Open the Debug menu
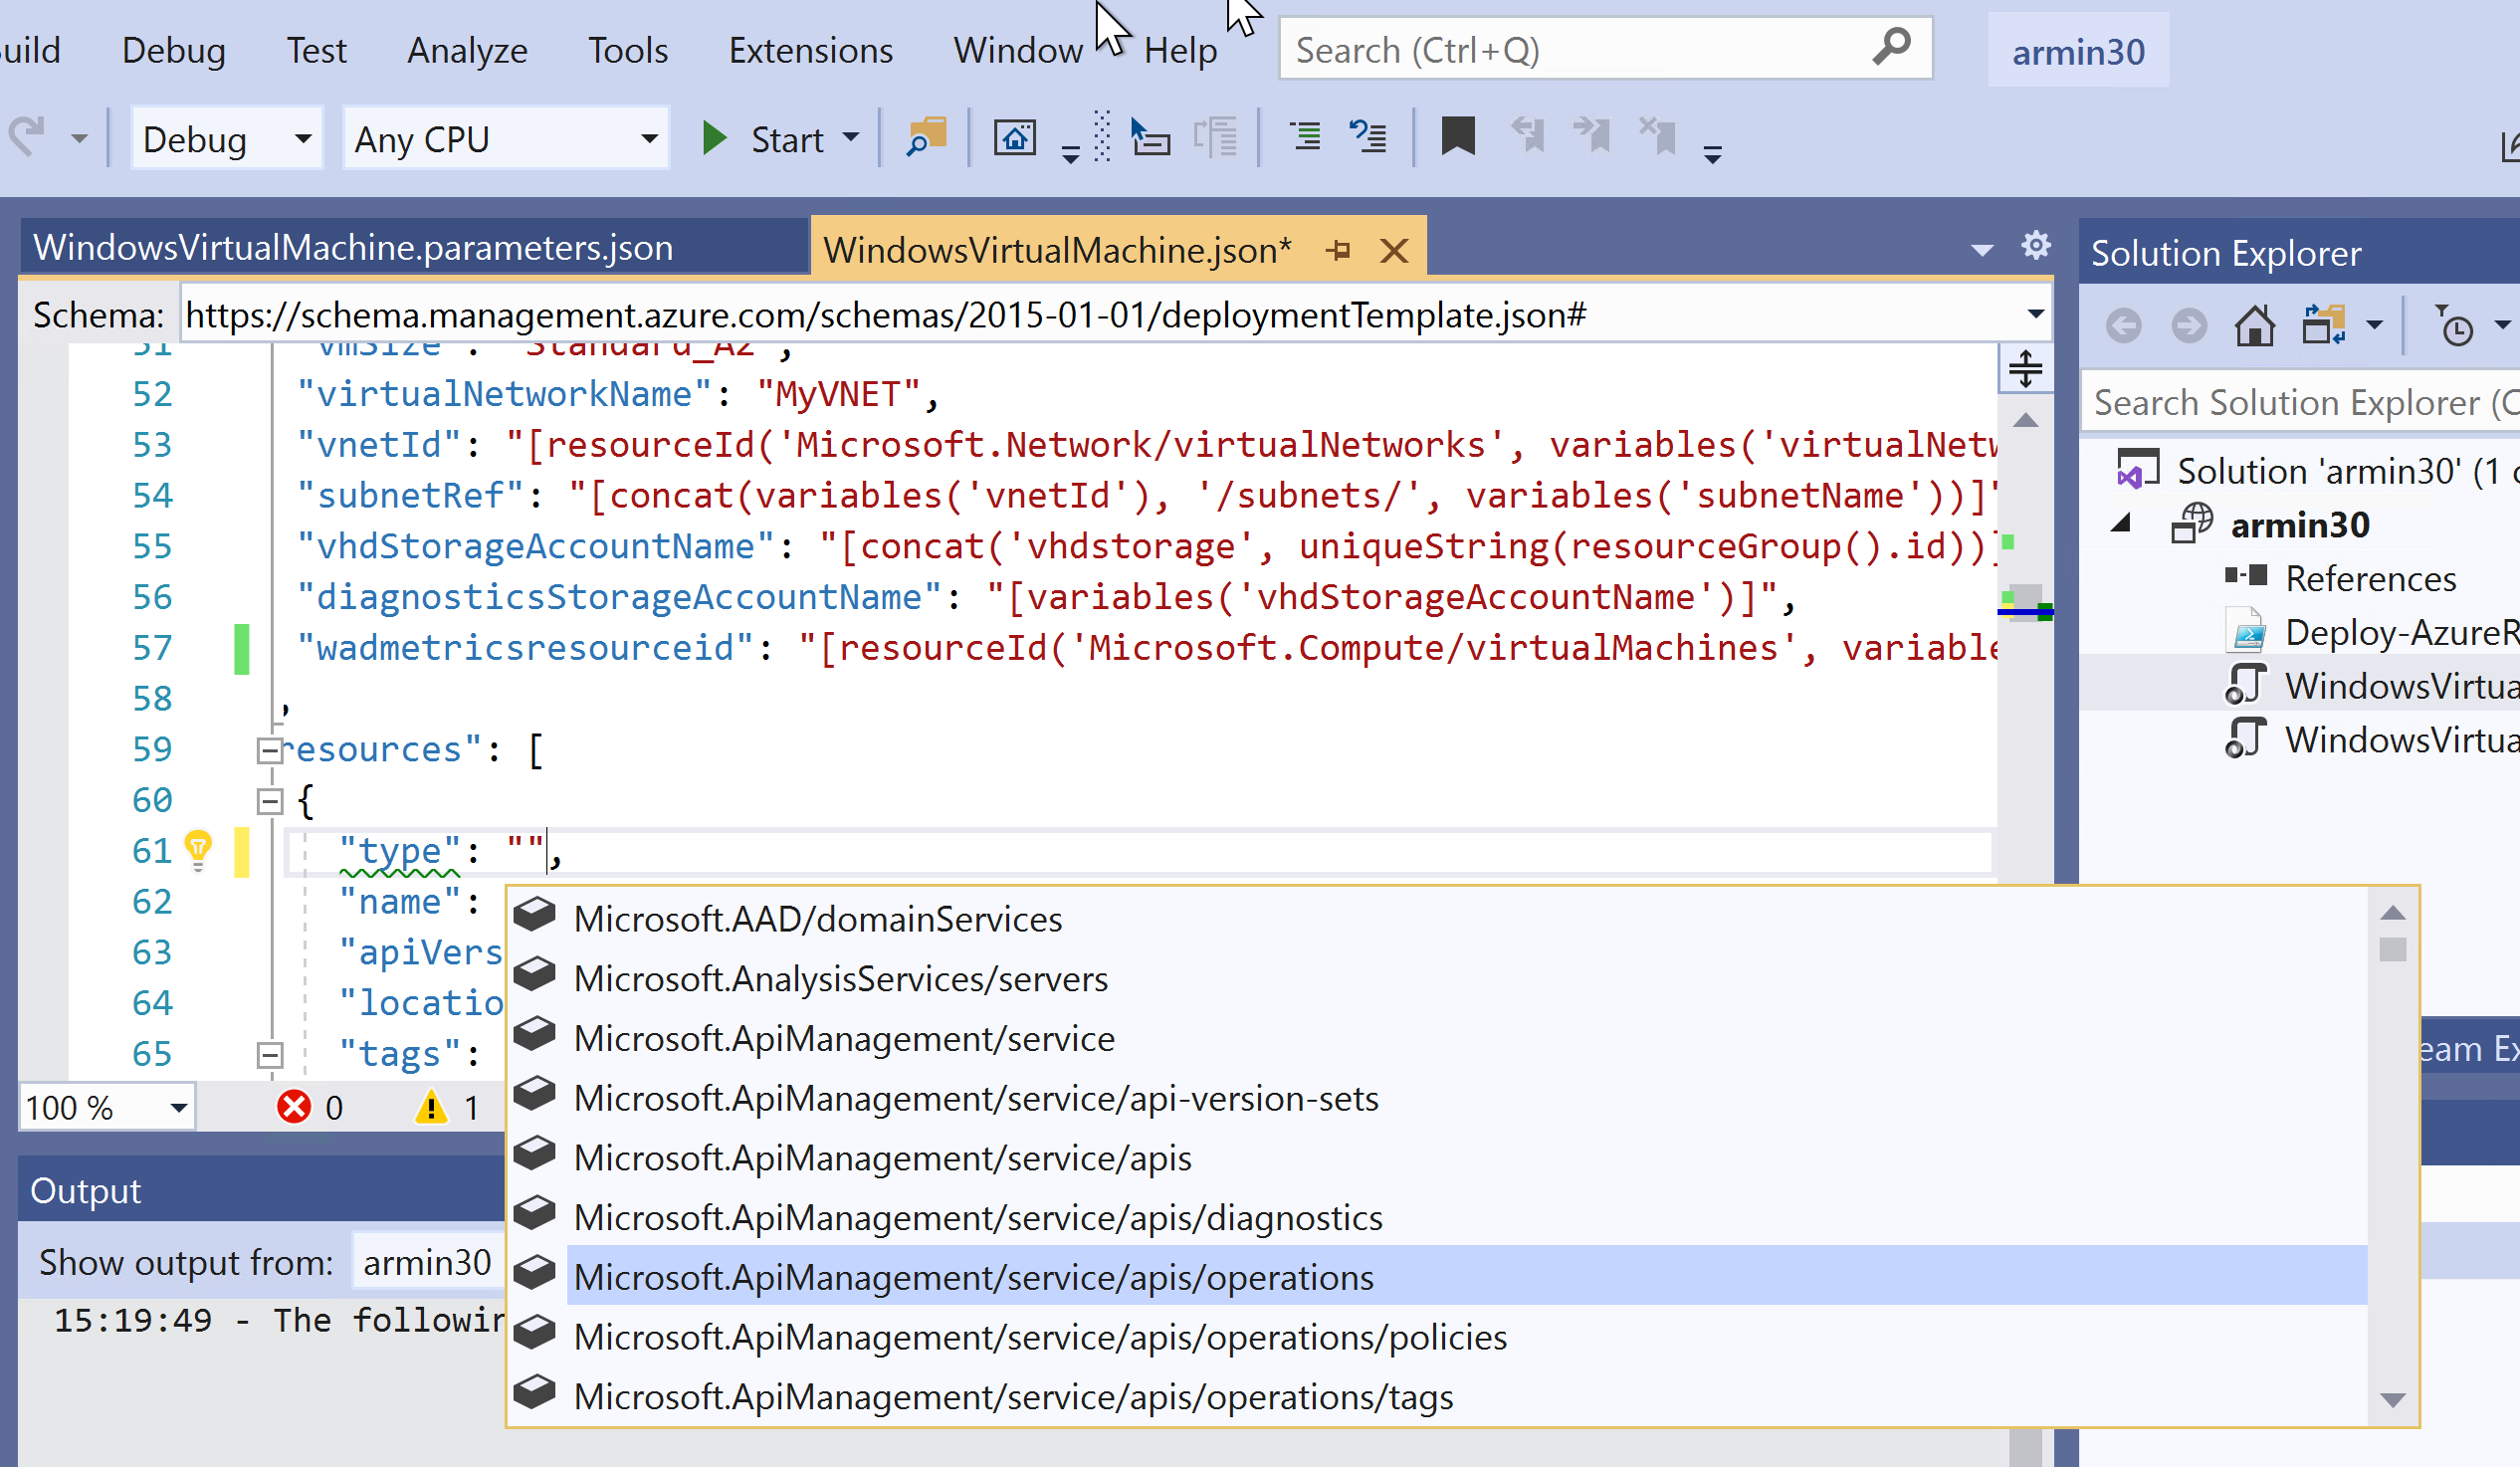Screen dimensions: 2520x1467 coord(173,47)
